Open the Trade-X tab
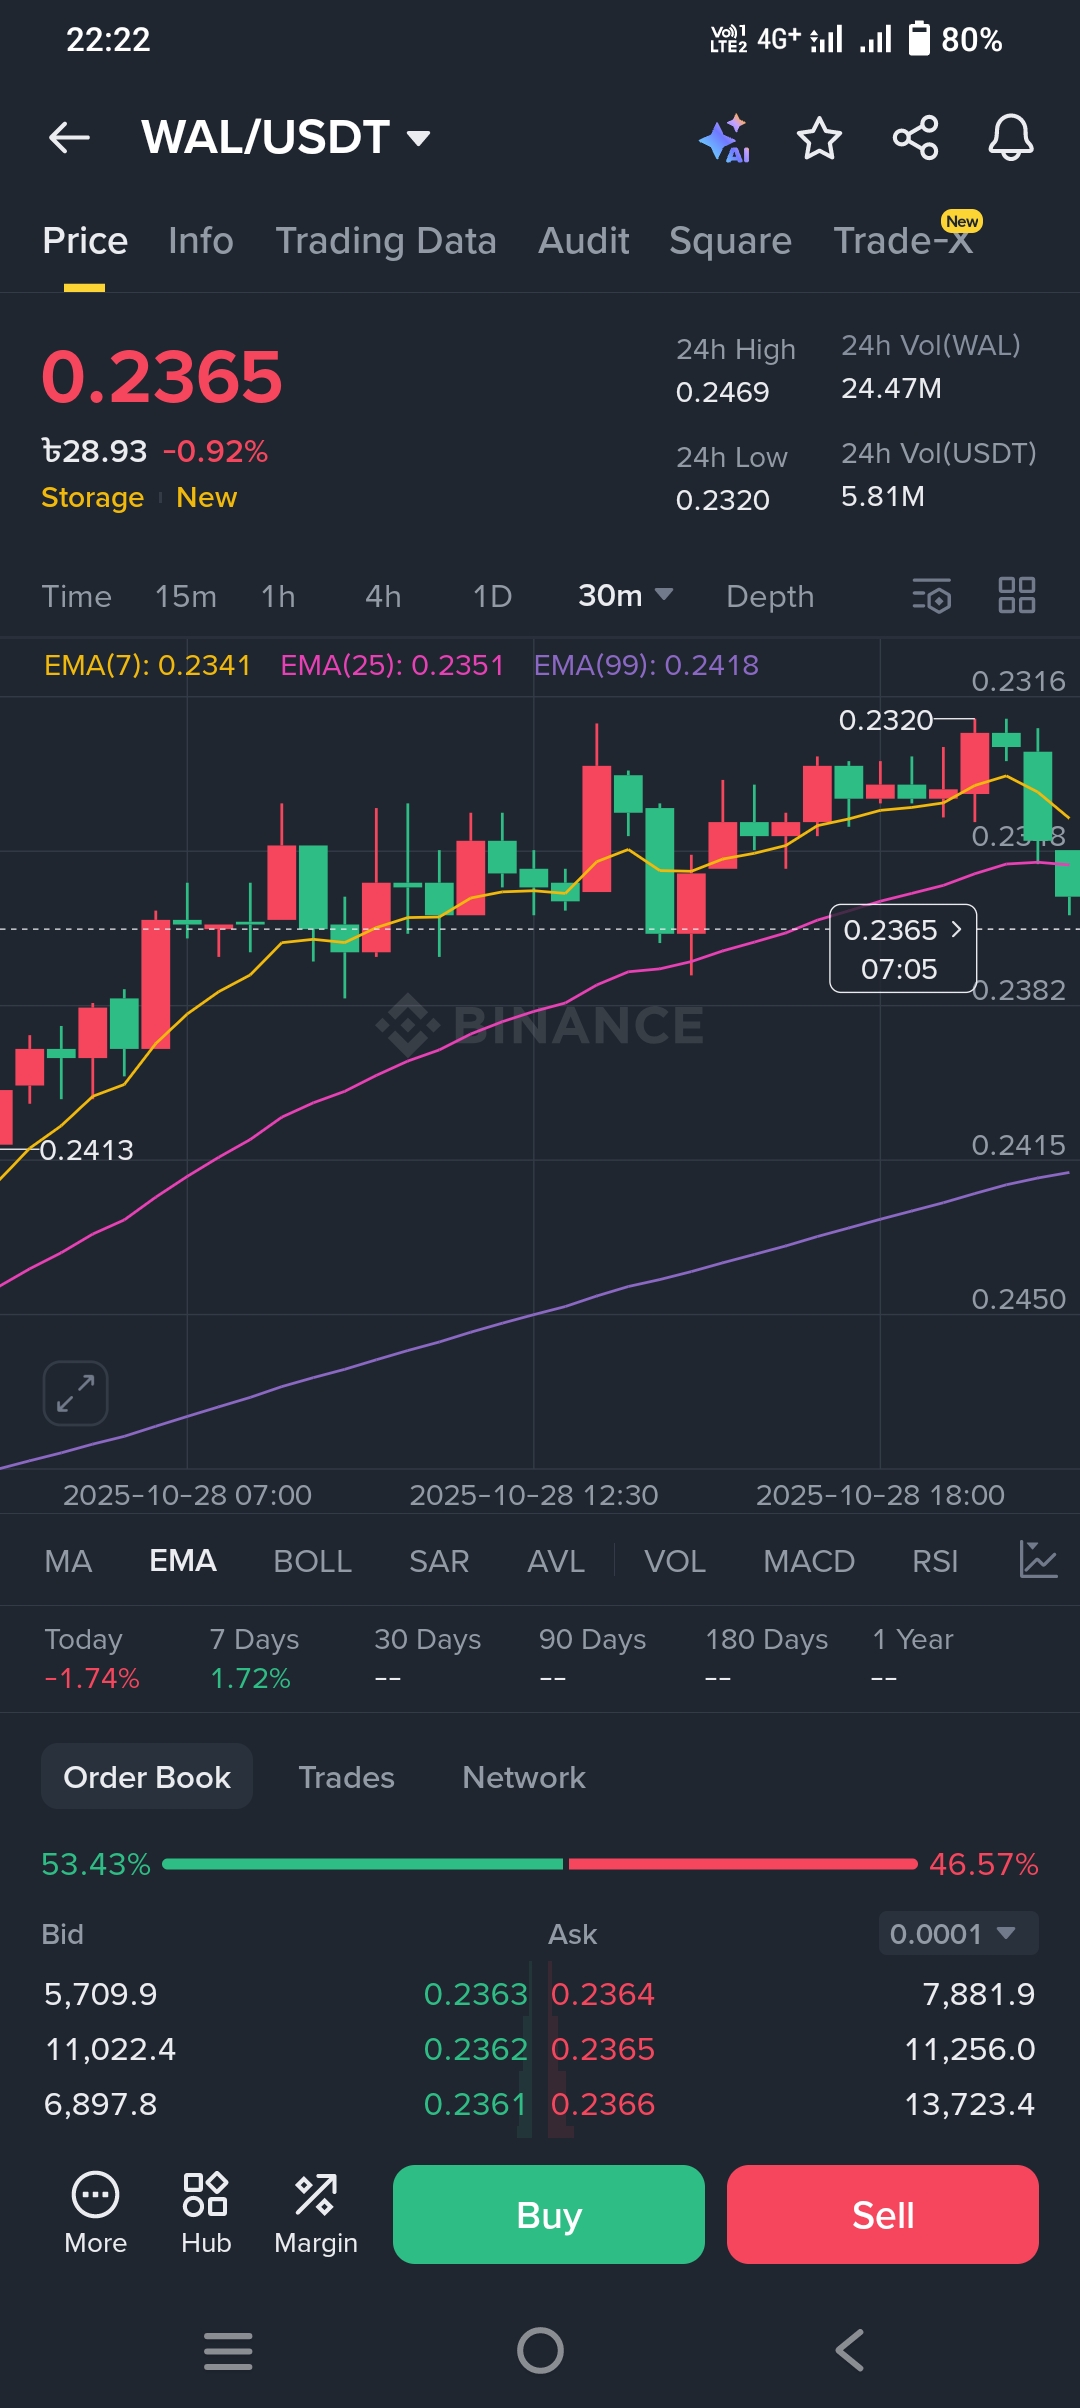Viewport: 1080px width, 2408px height. click(x=904, y=241)
